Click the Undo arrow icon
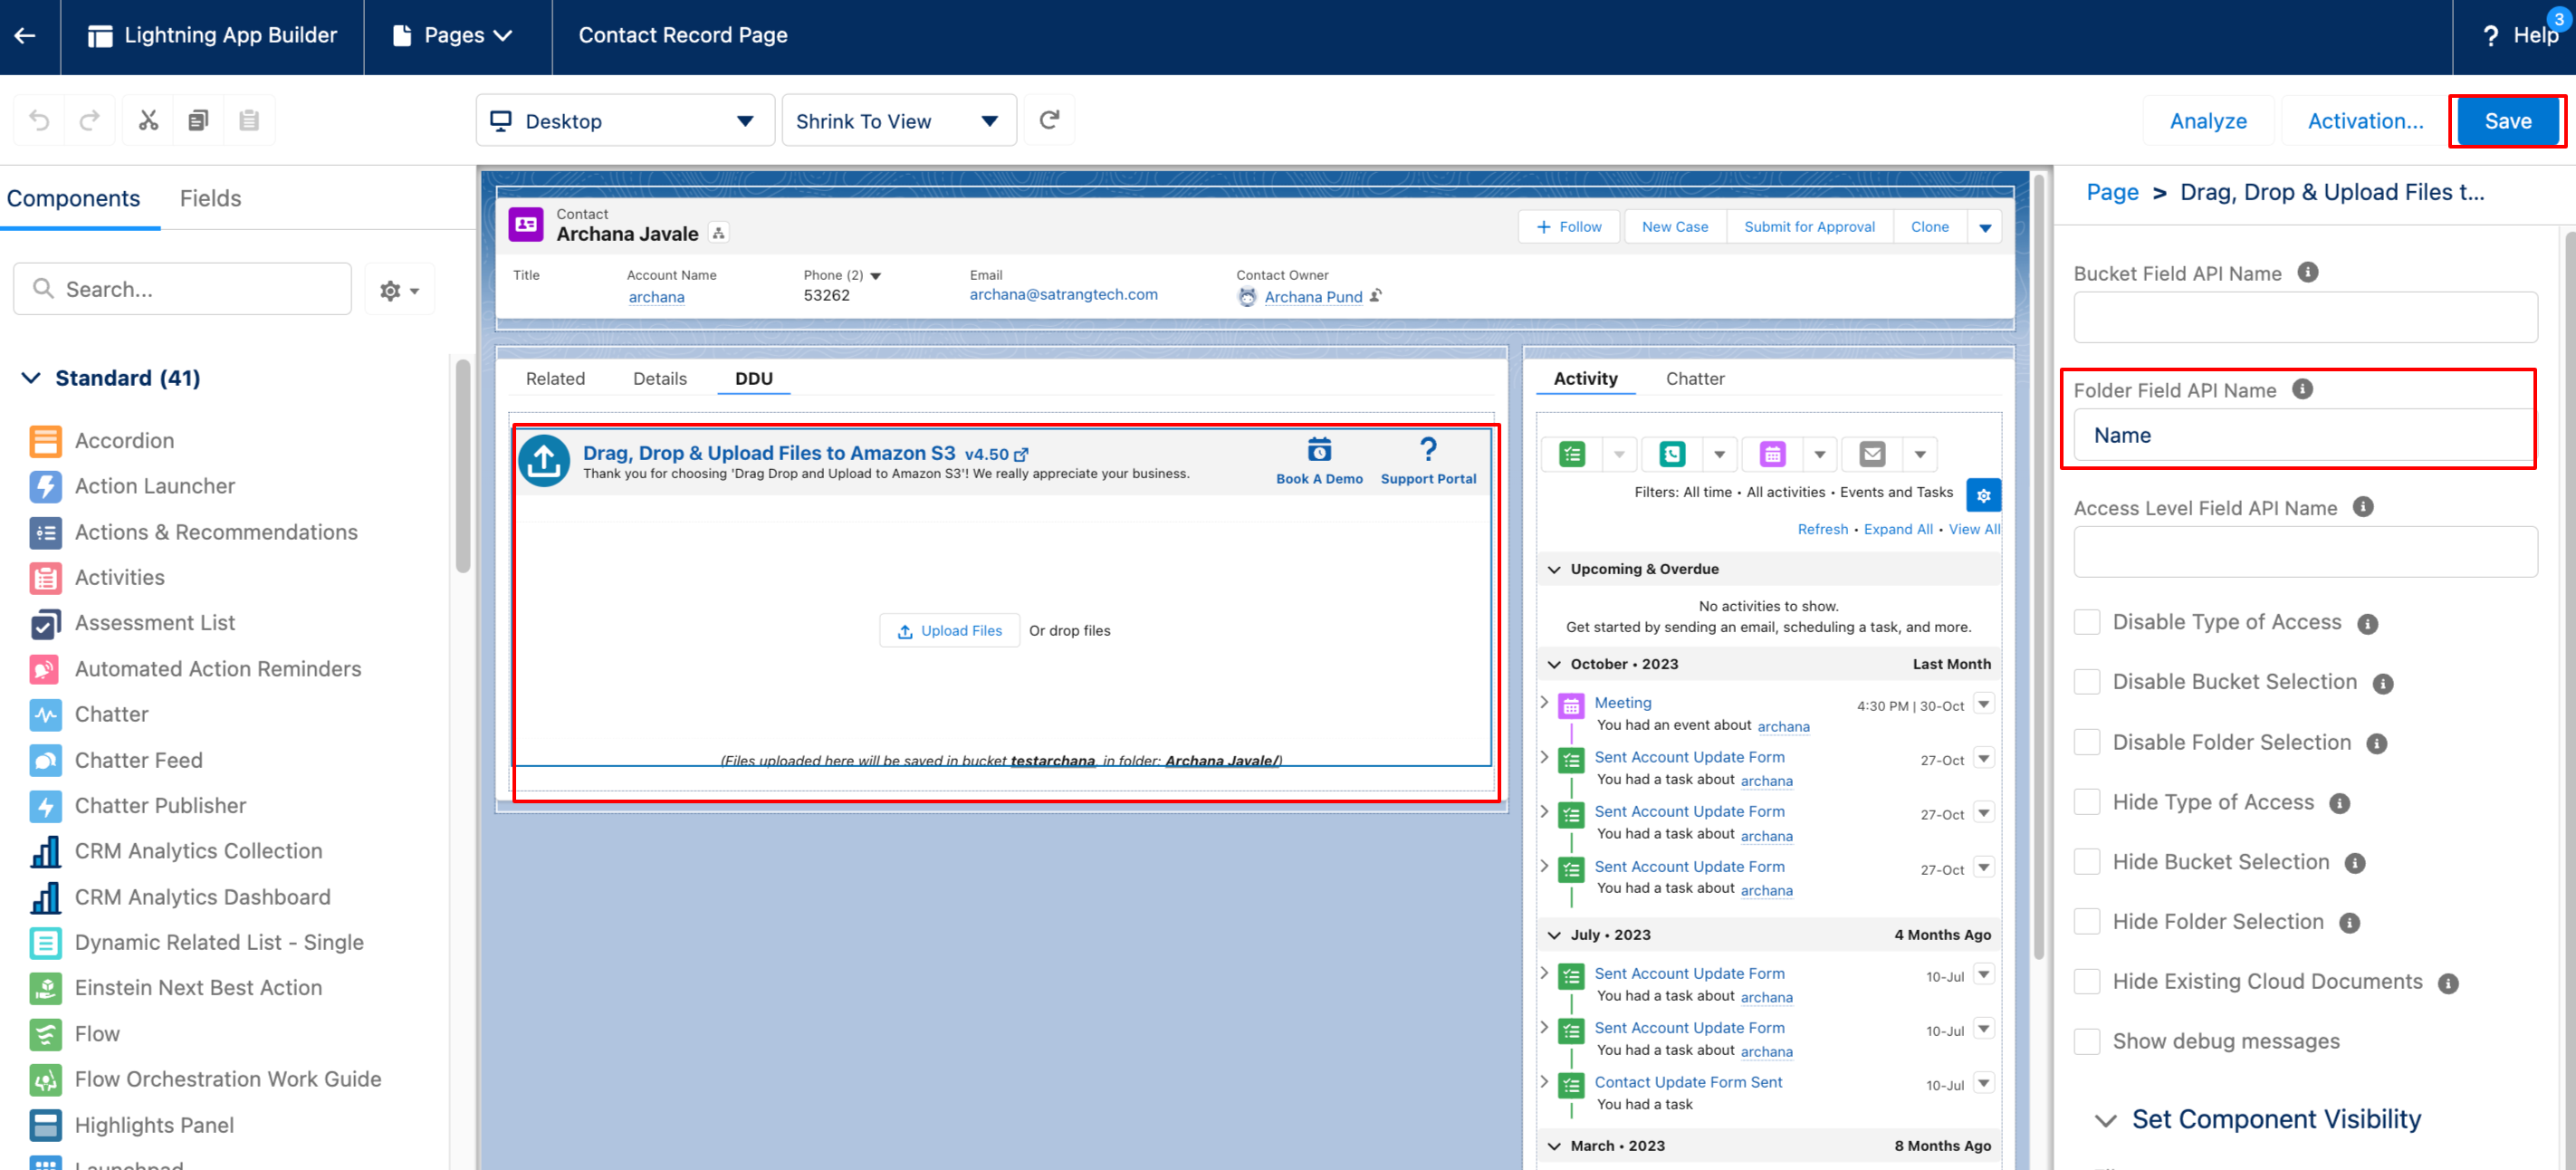 point(39,121)
